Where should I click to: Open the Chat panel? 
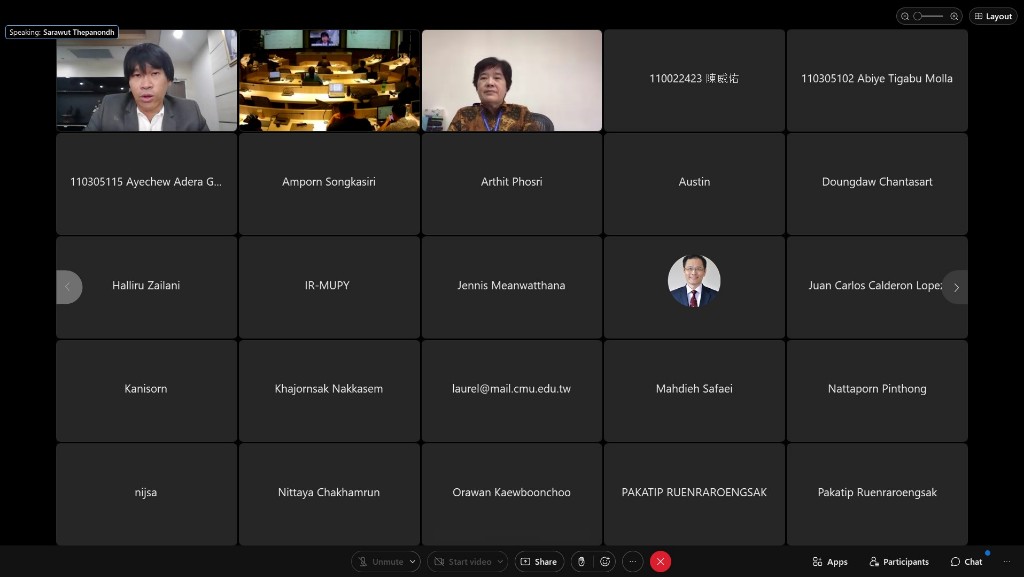(967, 561)
